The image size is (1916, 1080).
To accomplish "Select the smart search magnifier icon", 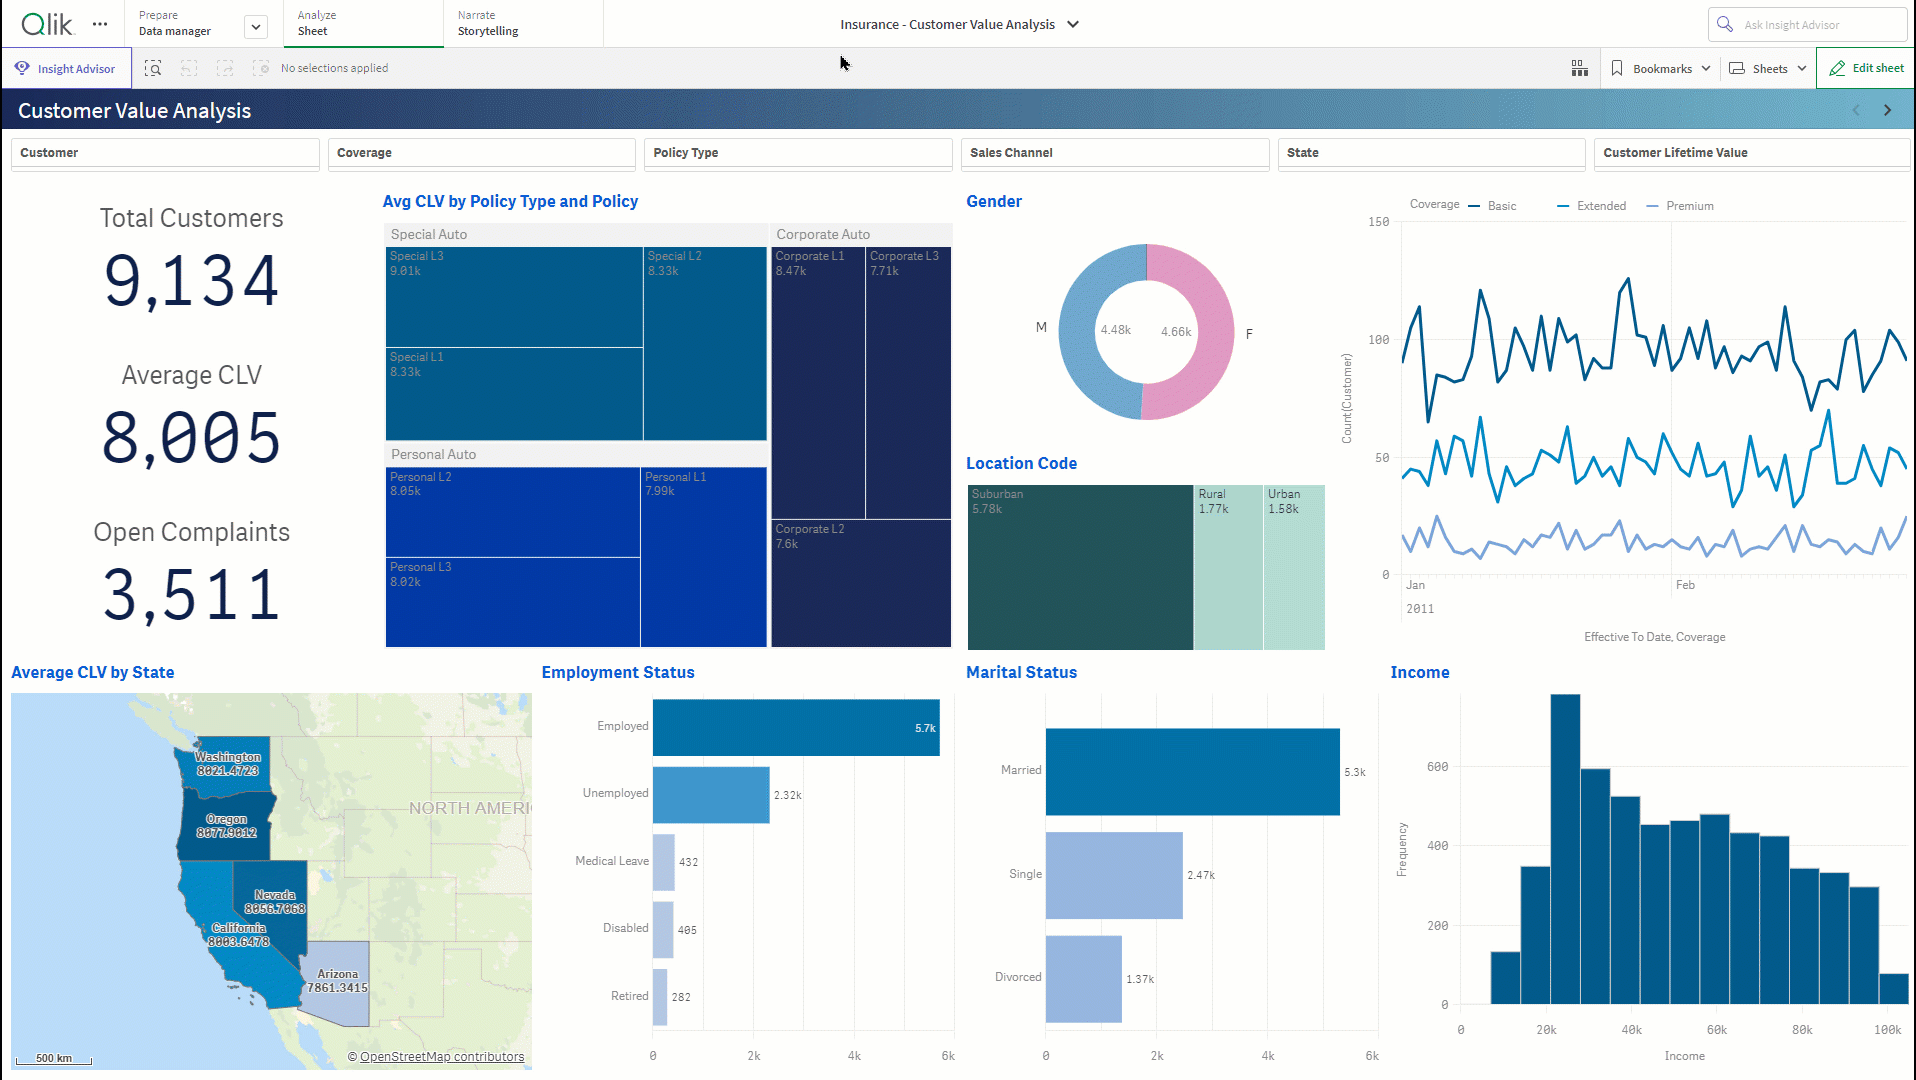I will [153, 68].
